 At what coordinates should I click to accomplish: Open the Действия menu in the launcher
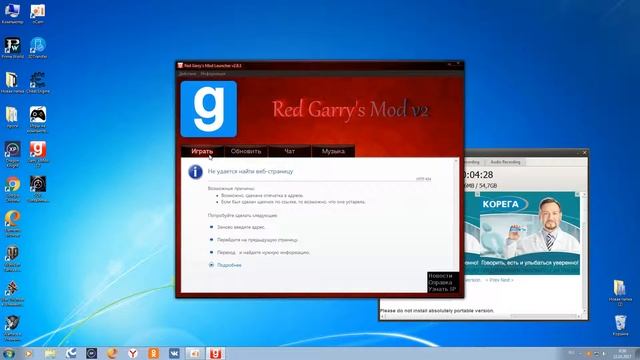point(187,74)
